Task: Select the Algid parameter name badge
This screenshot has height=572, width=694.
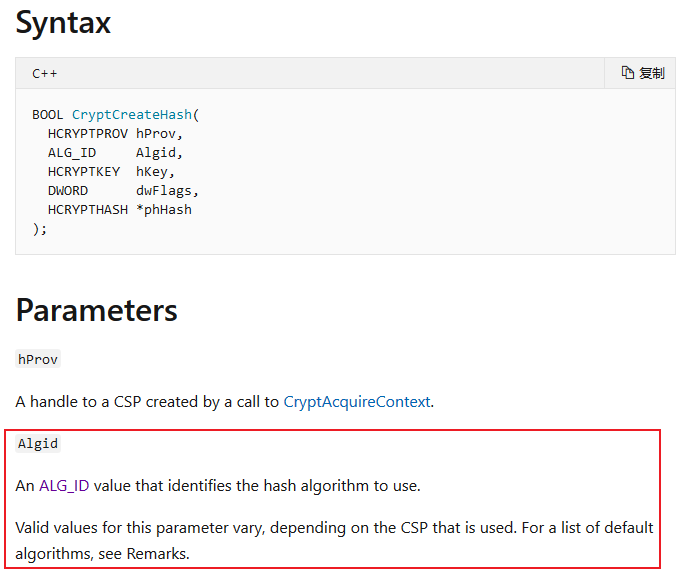Action: [x=38, y=443]
